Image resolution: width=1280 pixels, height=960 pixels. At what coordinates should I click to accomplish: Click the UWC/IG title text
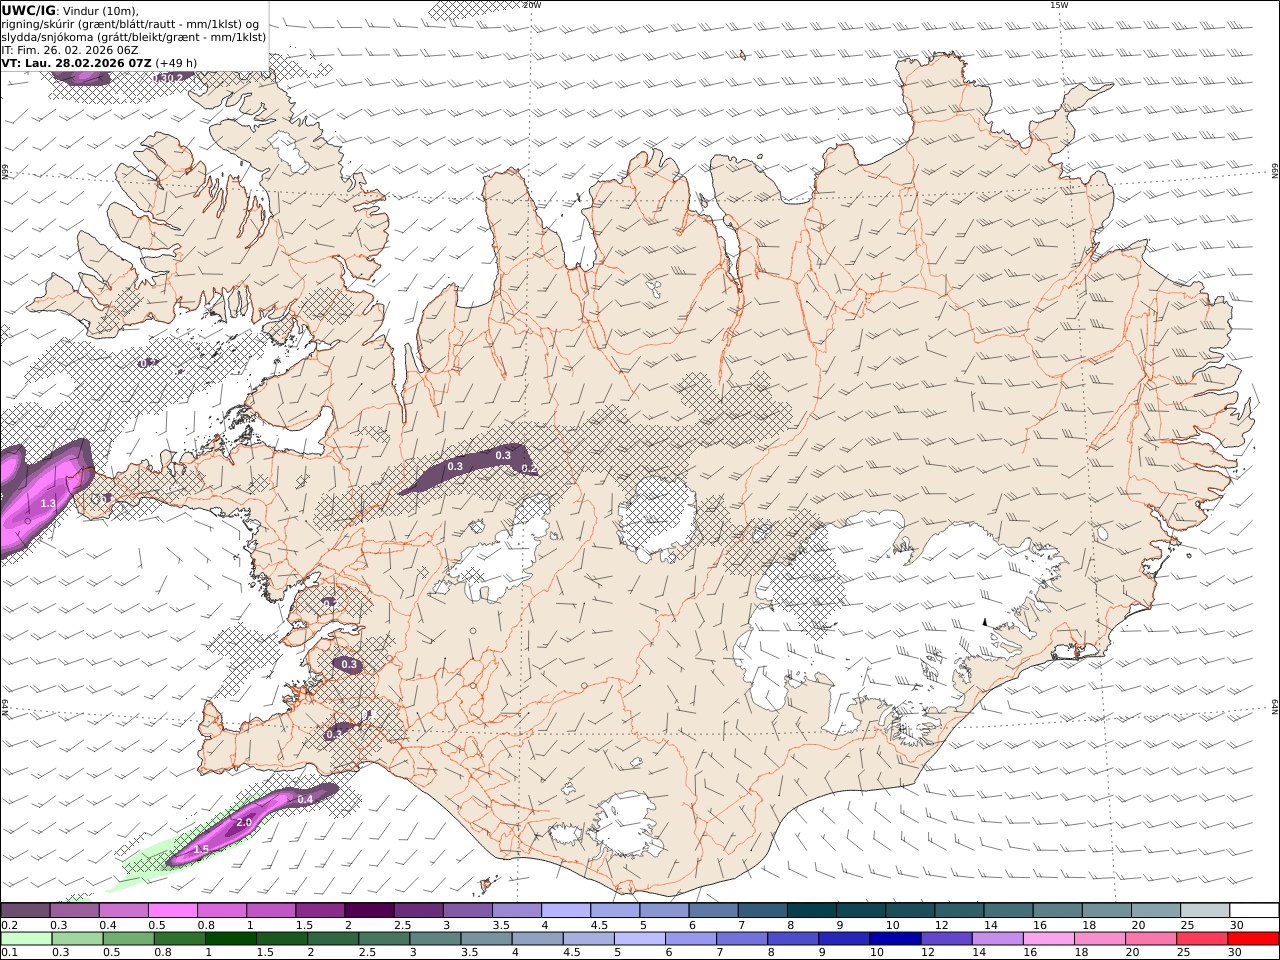click(29, 10)
